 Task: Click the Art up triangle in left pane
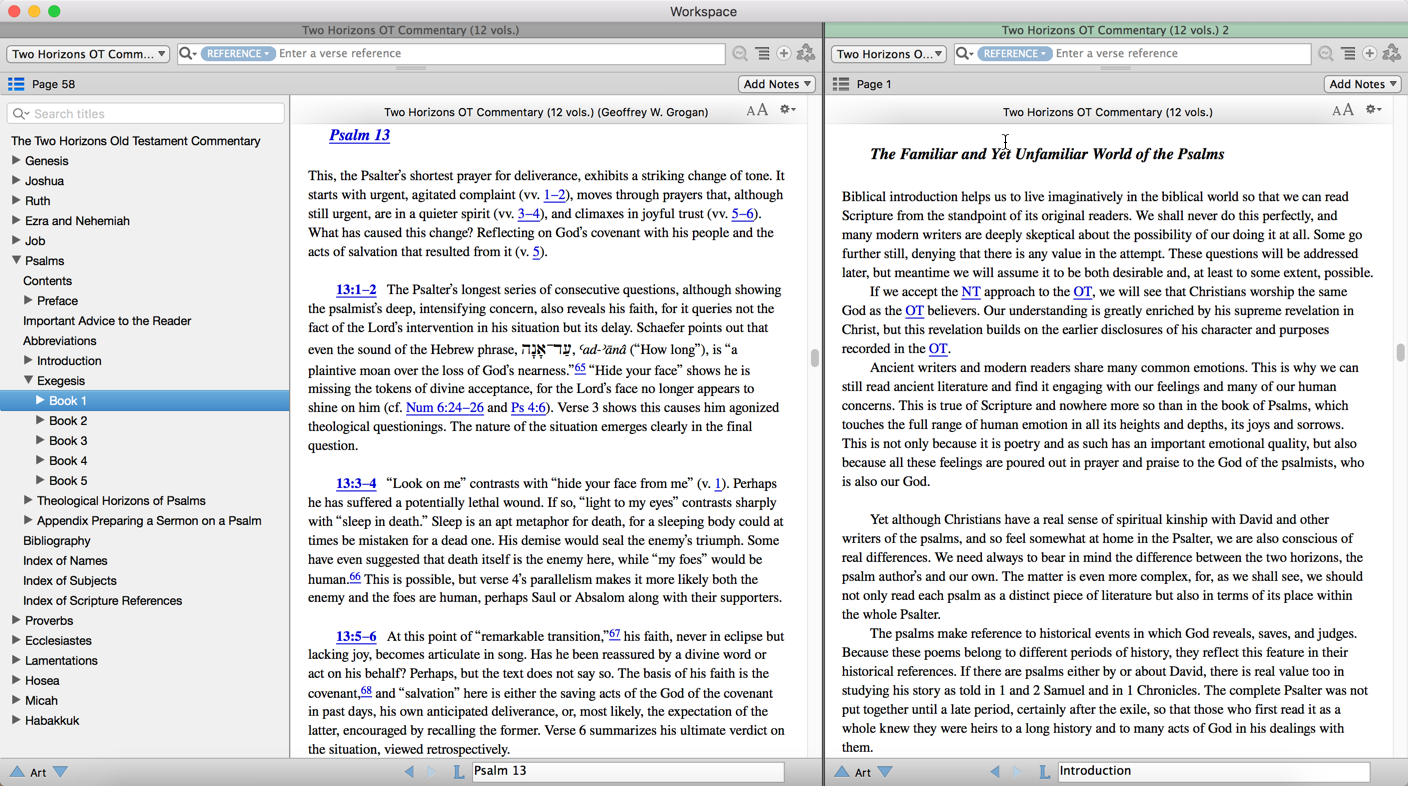click(17, 772)
